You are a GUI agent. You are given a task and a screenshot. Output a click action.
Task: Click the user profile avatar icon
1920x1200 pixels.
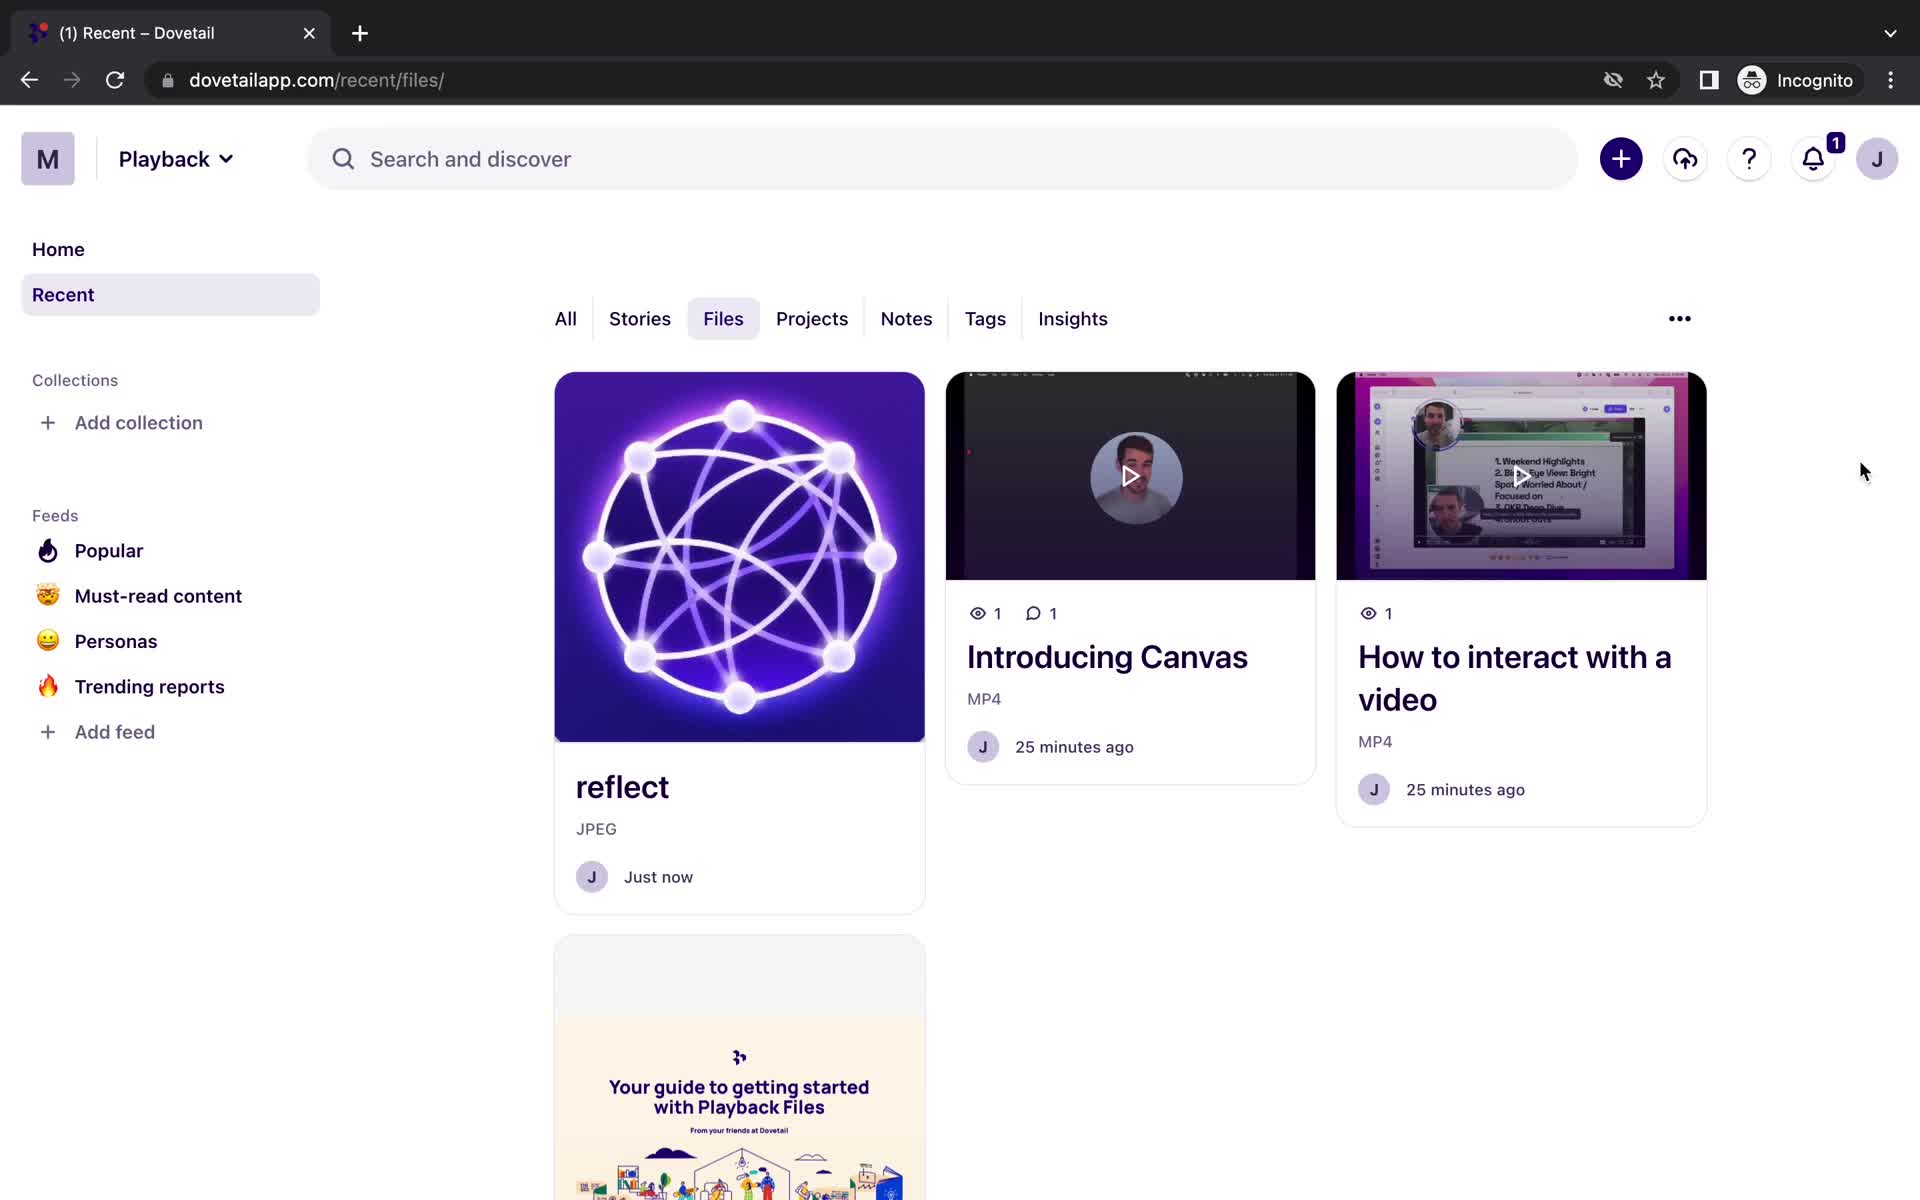1876,159
